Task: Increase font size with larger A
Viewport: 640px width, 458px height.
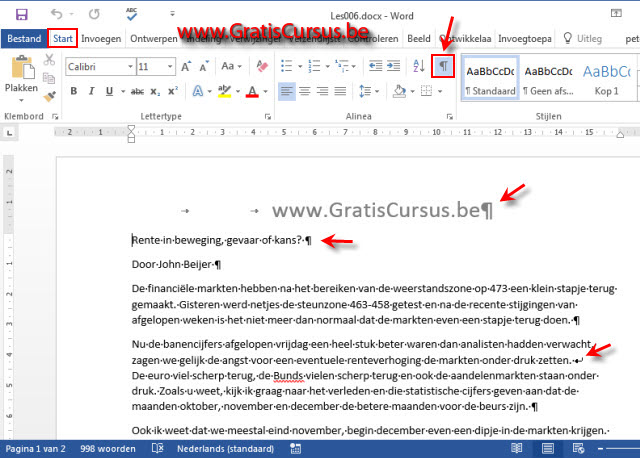Action: 186,66
